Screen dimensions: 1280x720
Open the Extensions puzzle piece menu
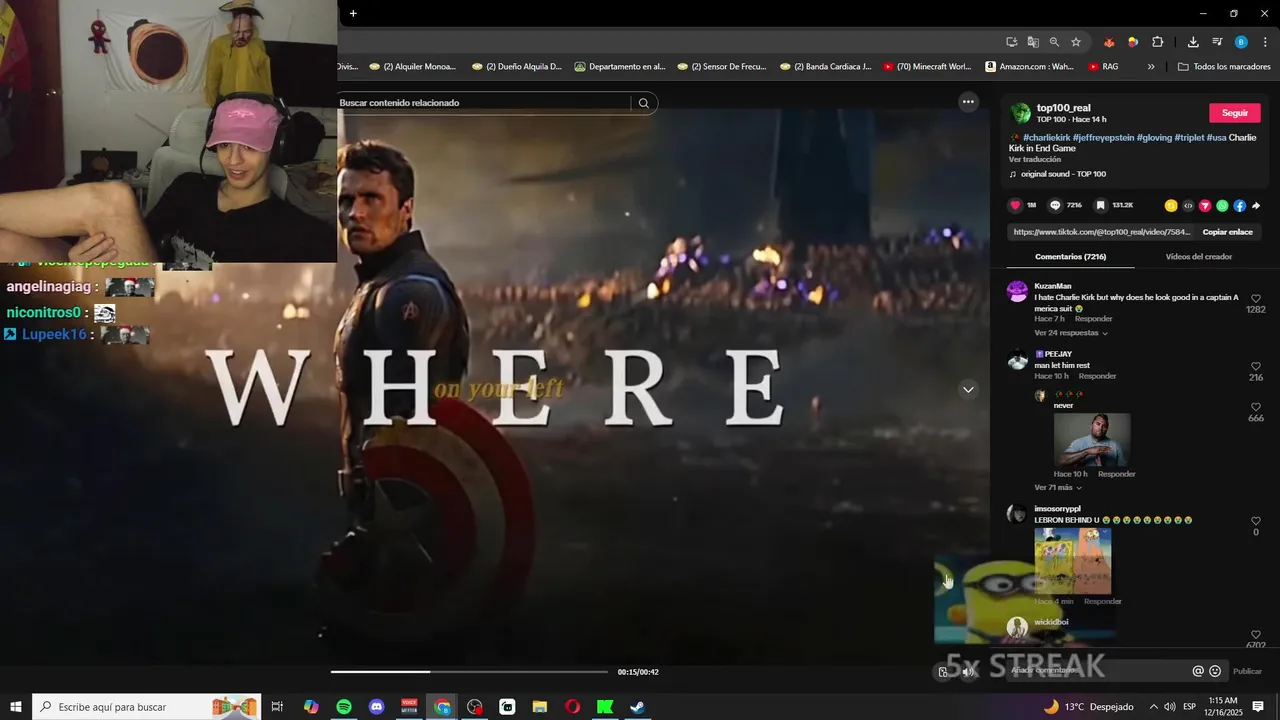1158,42
